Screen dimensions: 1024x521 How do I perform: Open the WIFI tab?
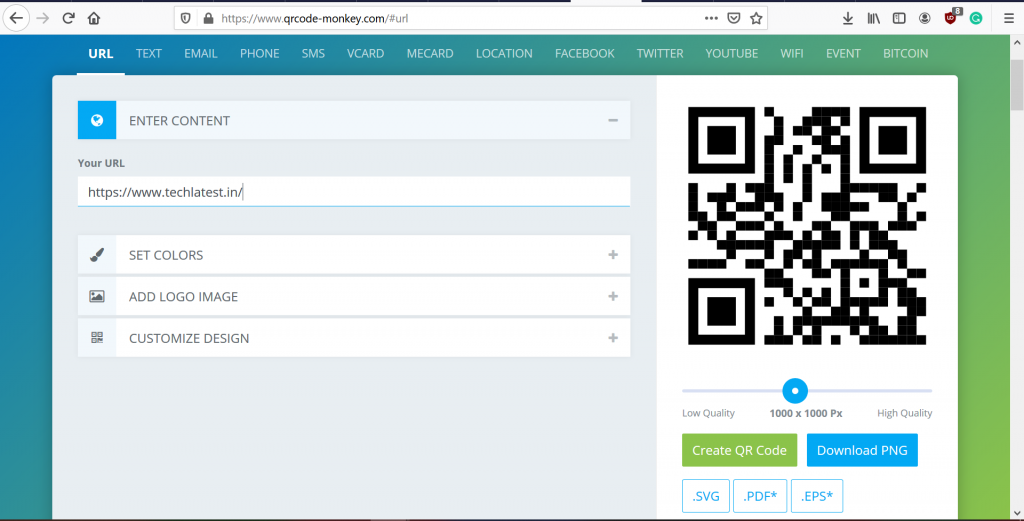point(792,54)
